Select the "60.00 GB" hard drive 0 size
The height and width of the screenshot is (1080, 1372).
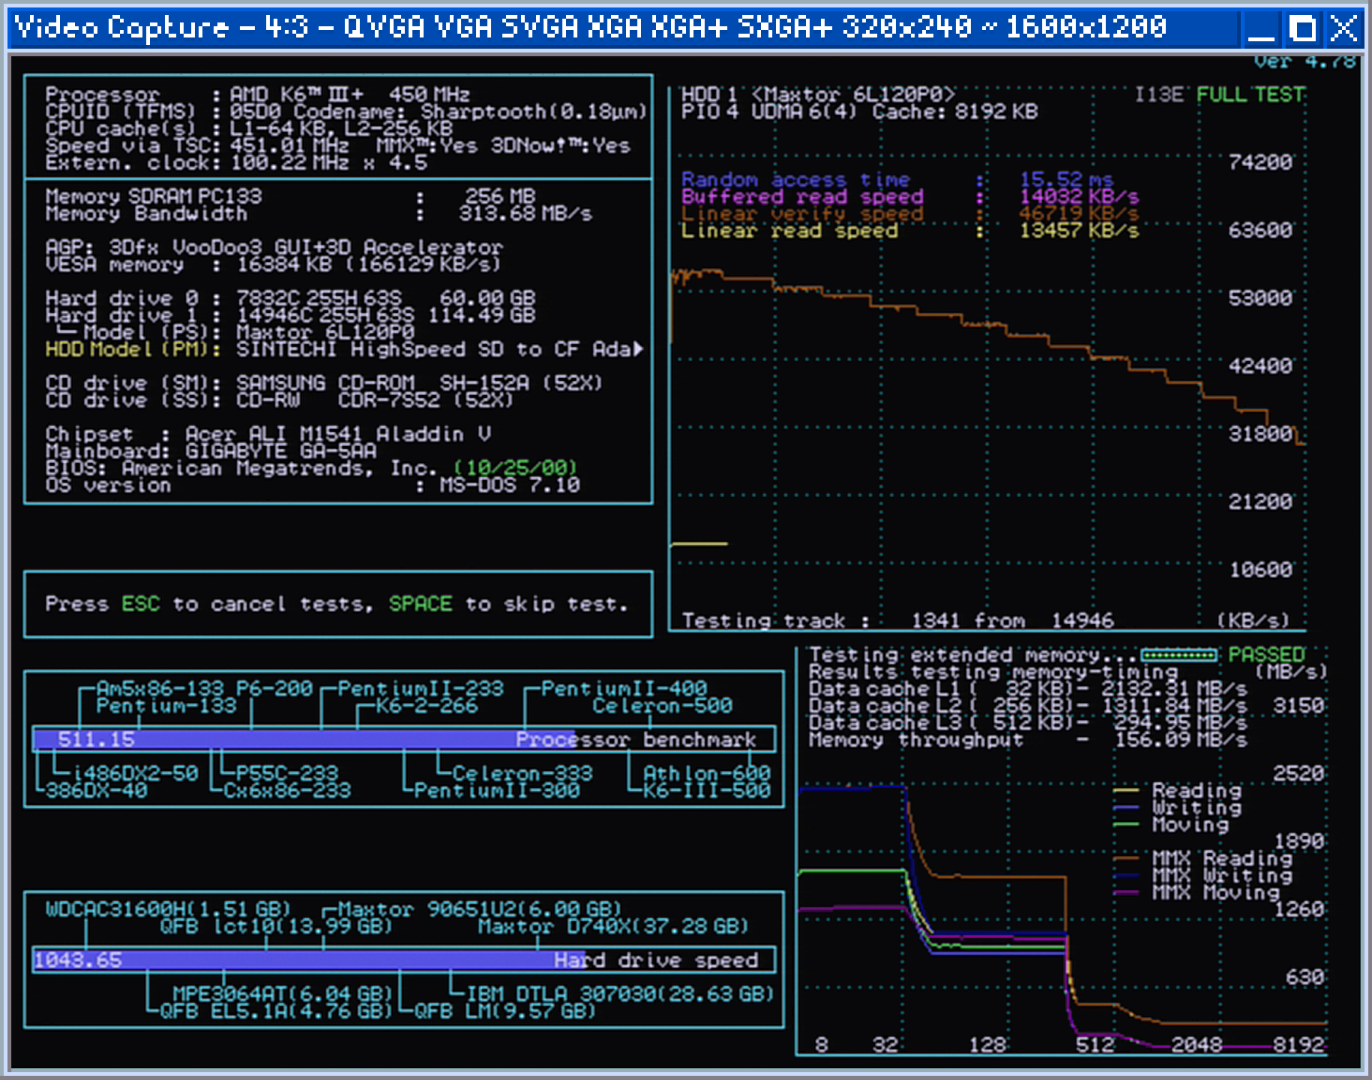tap(488, 298)
